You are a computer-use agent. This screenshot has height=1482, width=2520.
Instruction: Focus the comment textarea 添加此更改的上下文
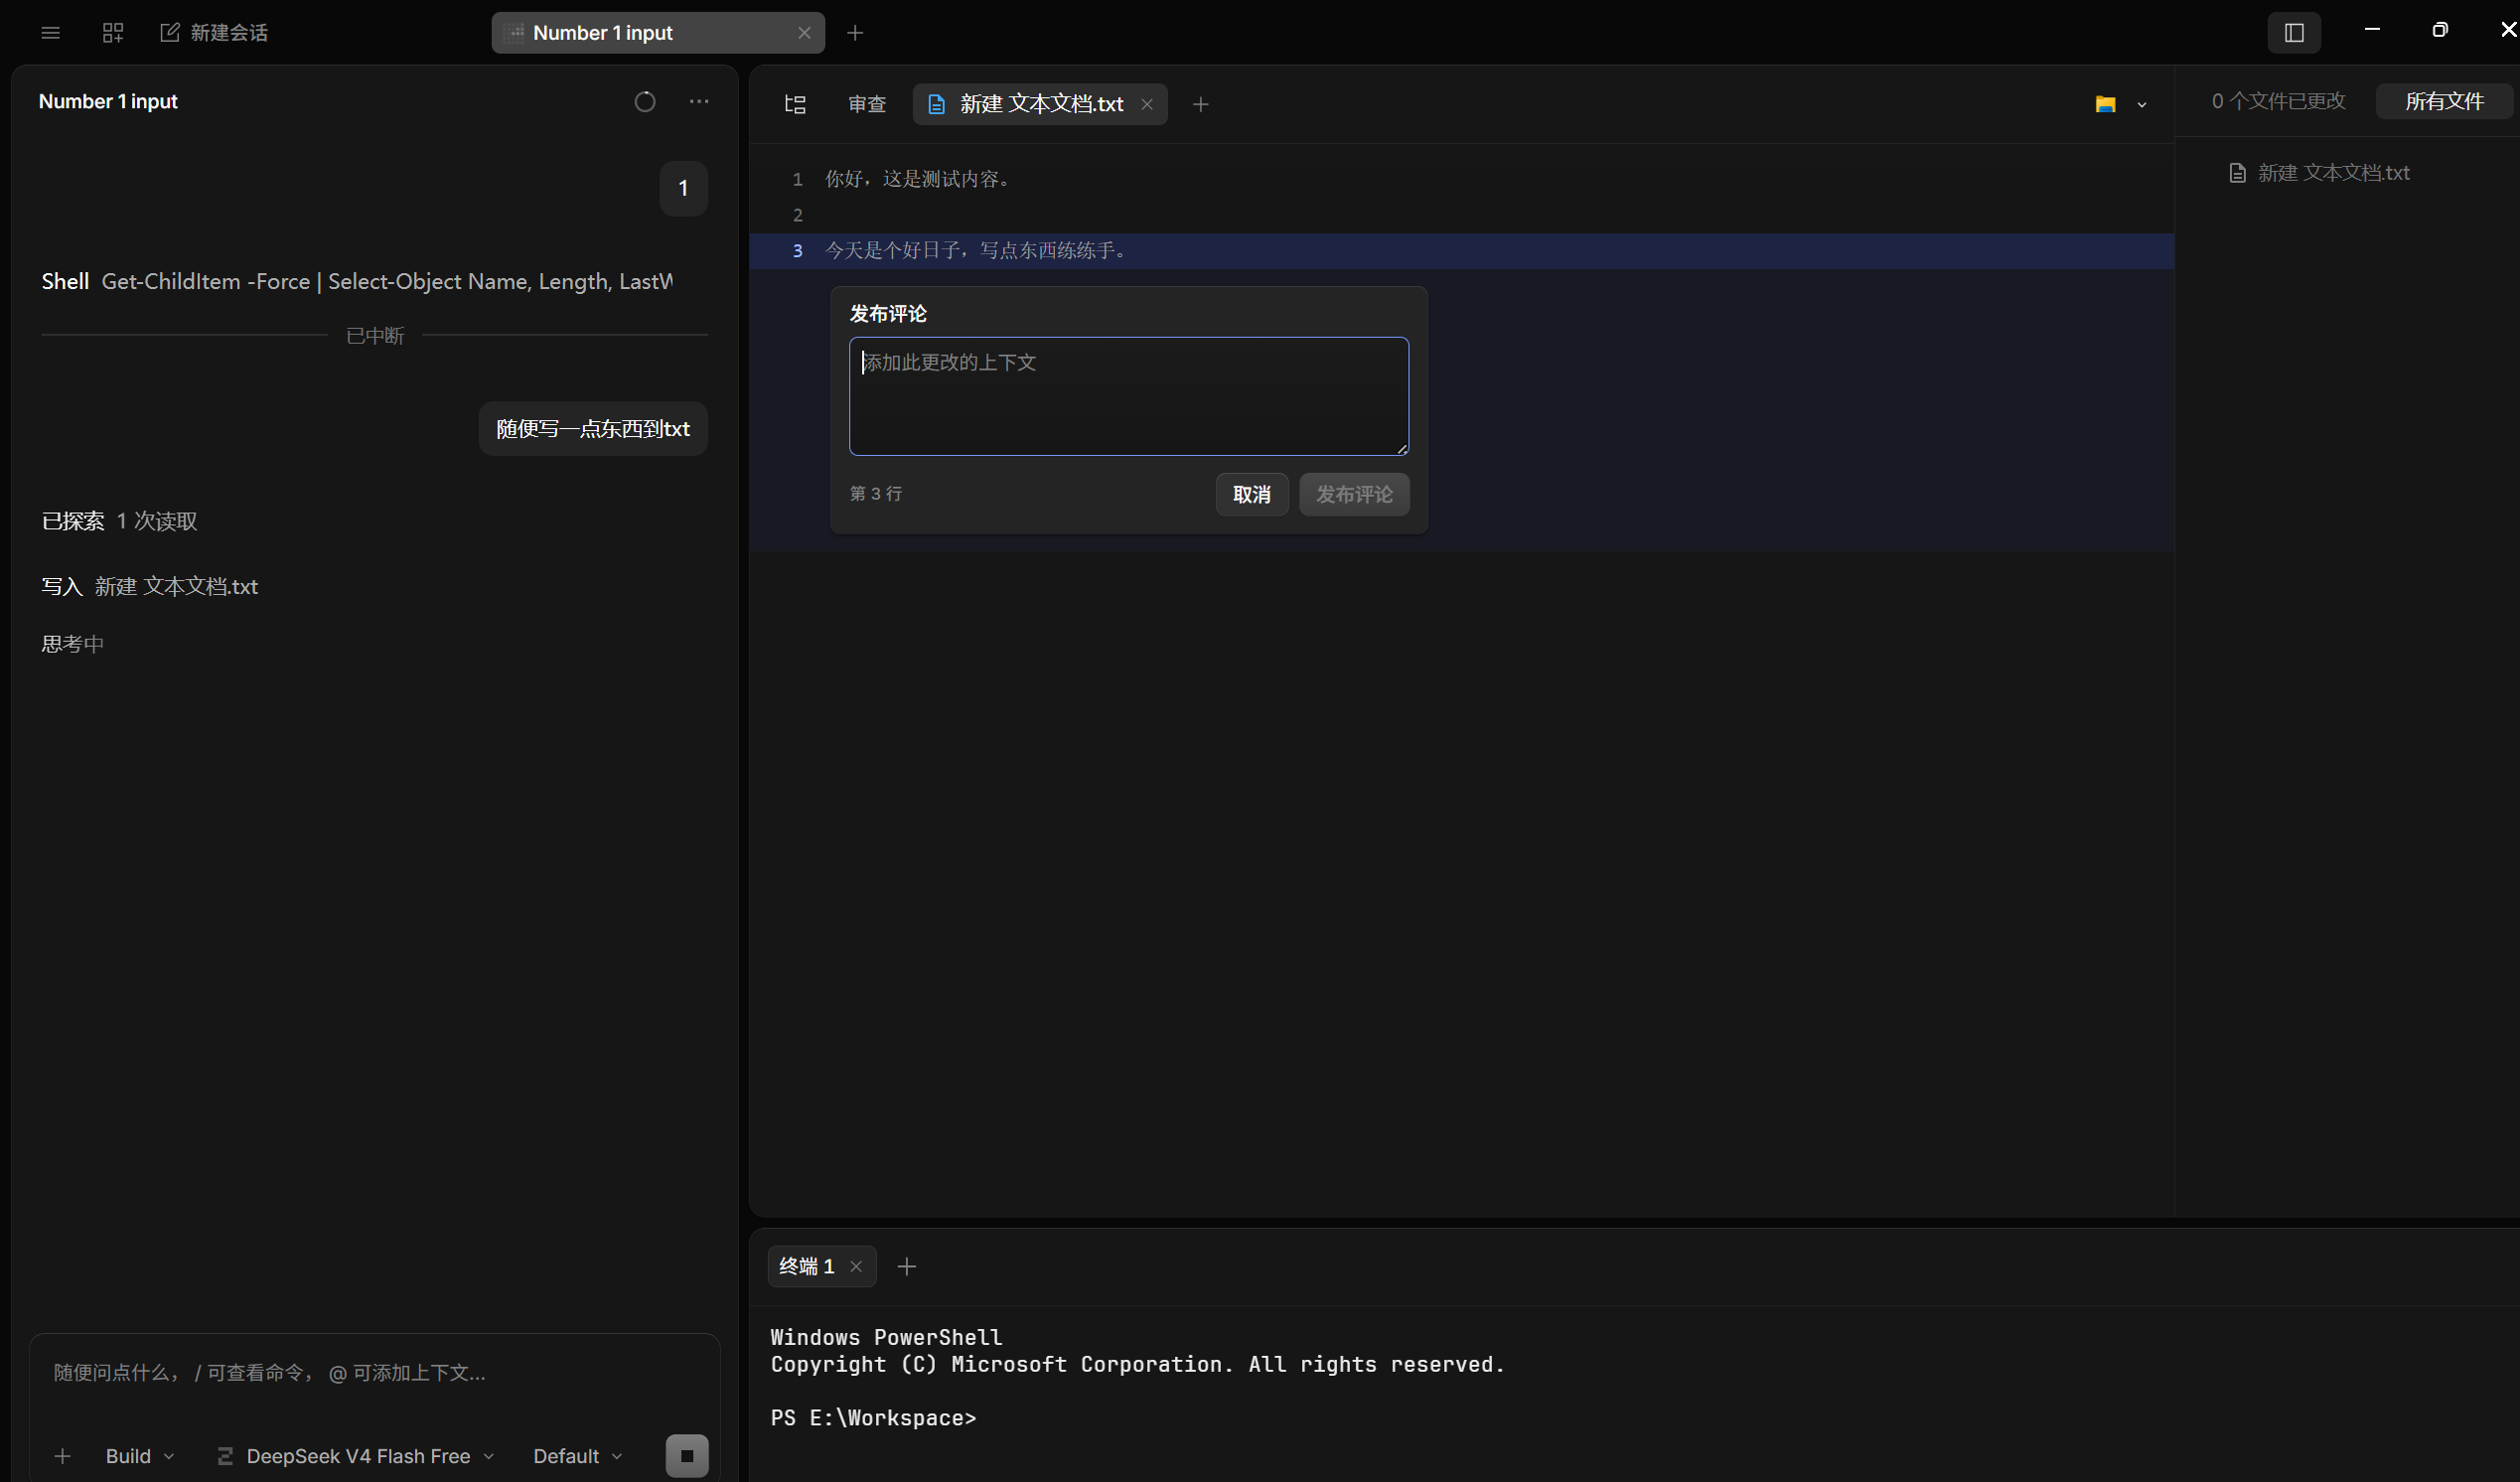pos(1129,396)
